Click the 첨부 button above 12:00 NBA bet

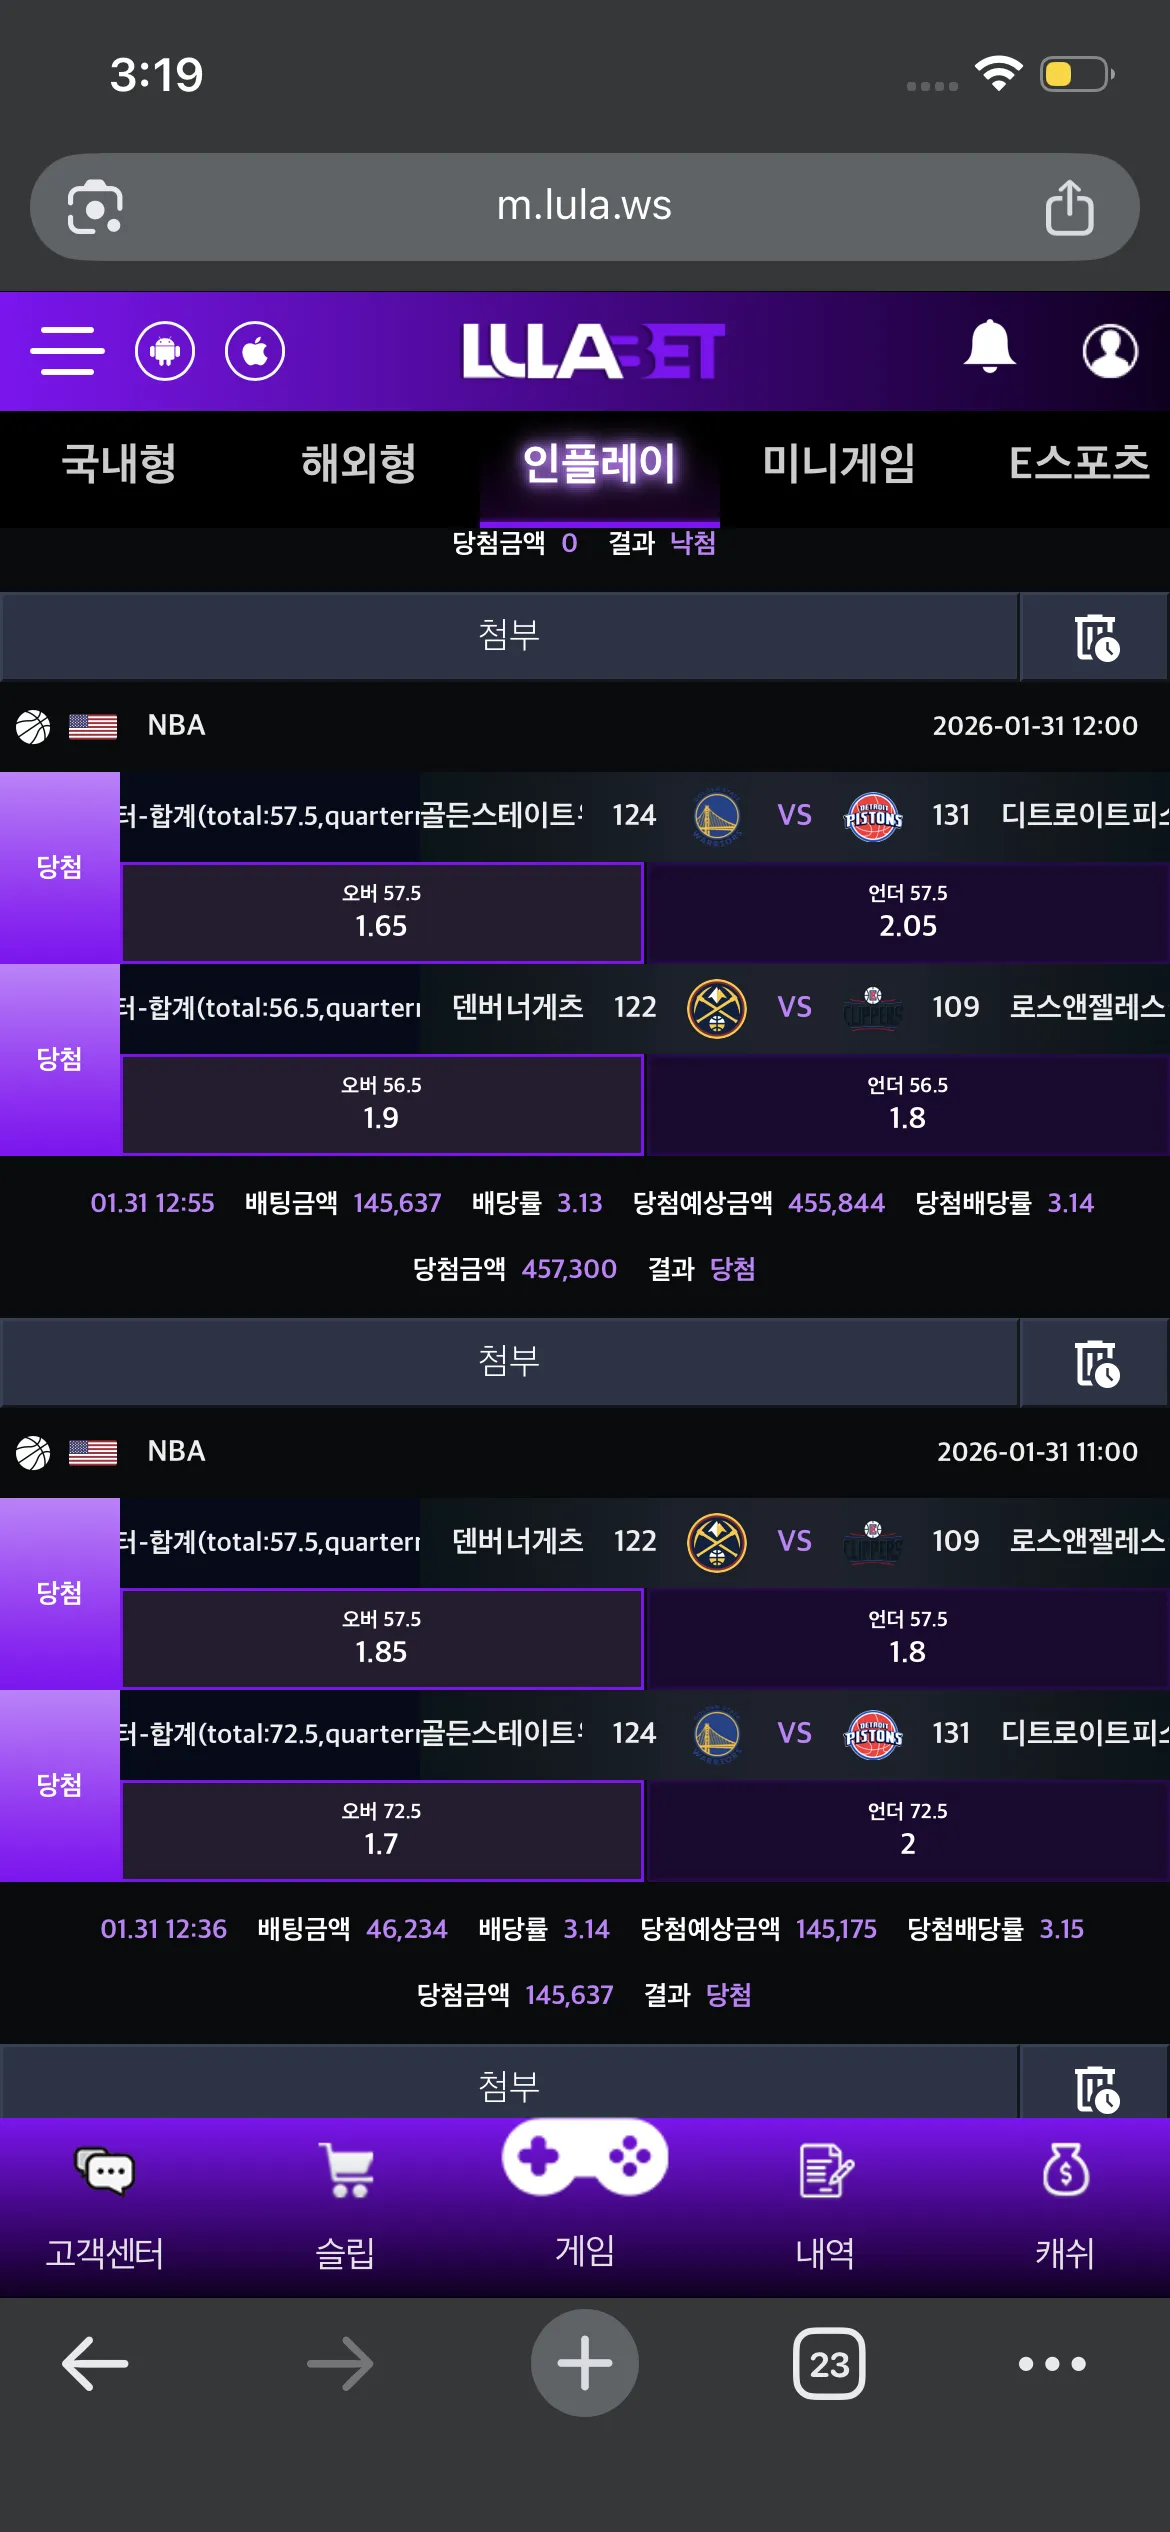click(509, 636)
